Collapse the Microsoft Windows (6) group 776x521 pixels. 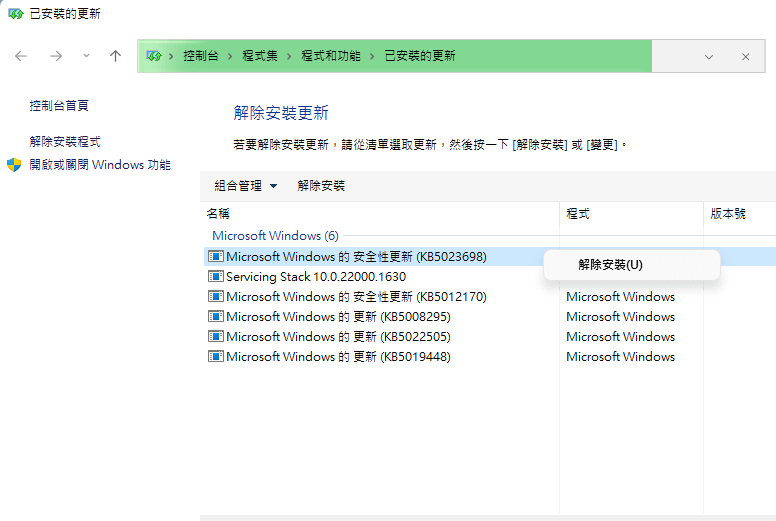[x=275, y=236]
